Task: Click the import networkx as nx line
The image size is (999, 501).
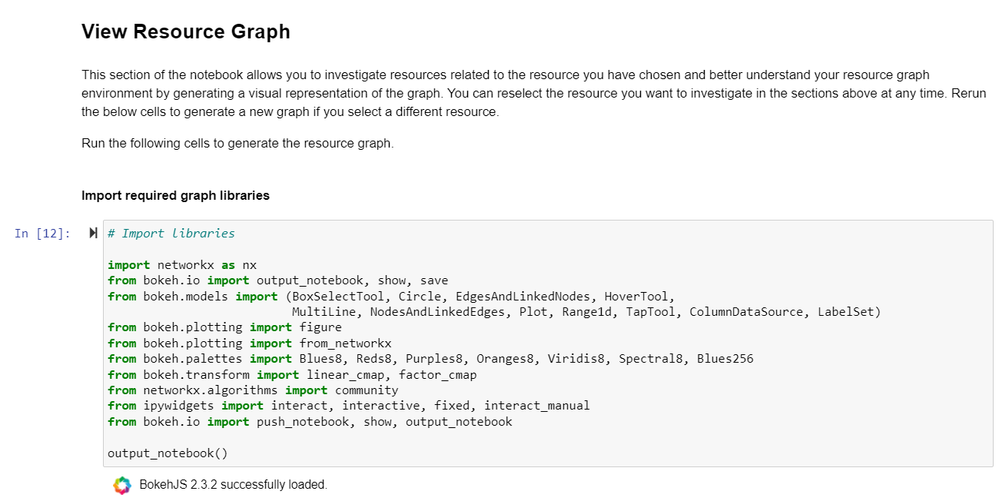Action: coord(182,265)
